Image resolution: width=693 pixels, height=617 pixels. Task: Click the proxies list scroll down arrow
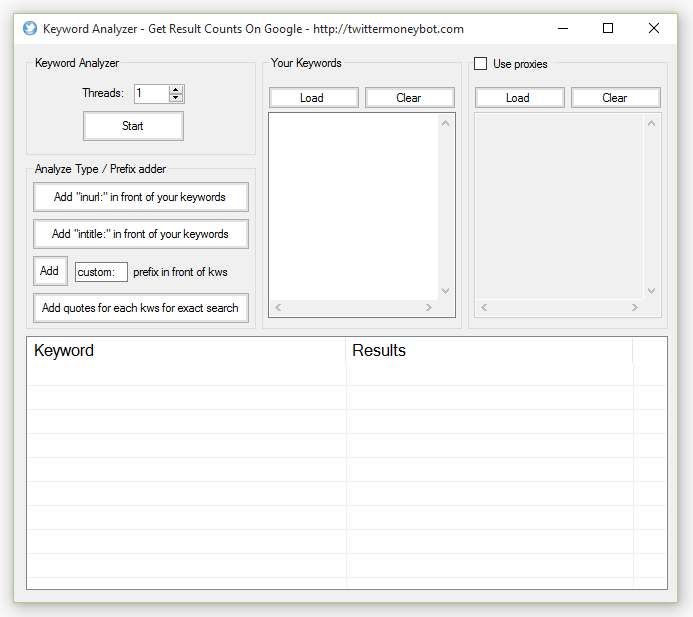tap(651, 290)
